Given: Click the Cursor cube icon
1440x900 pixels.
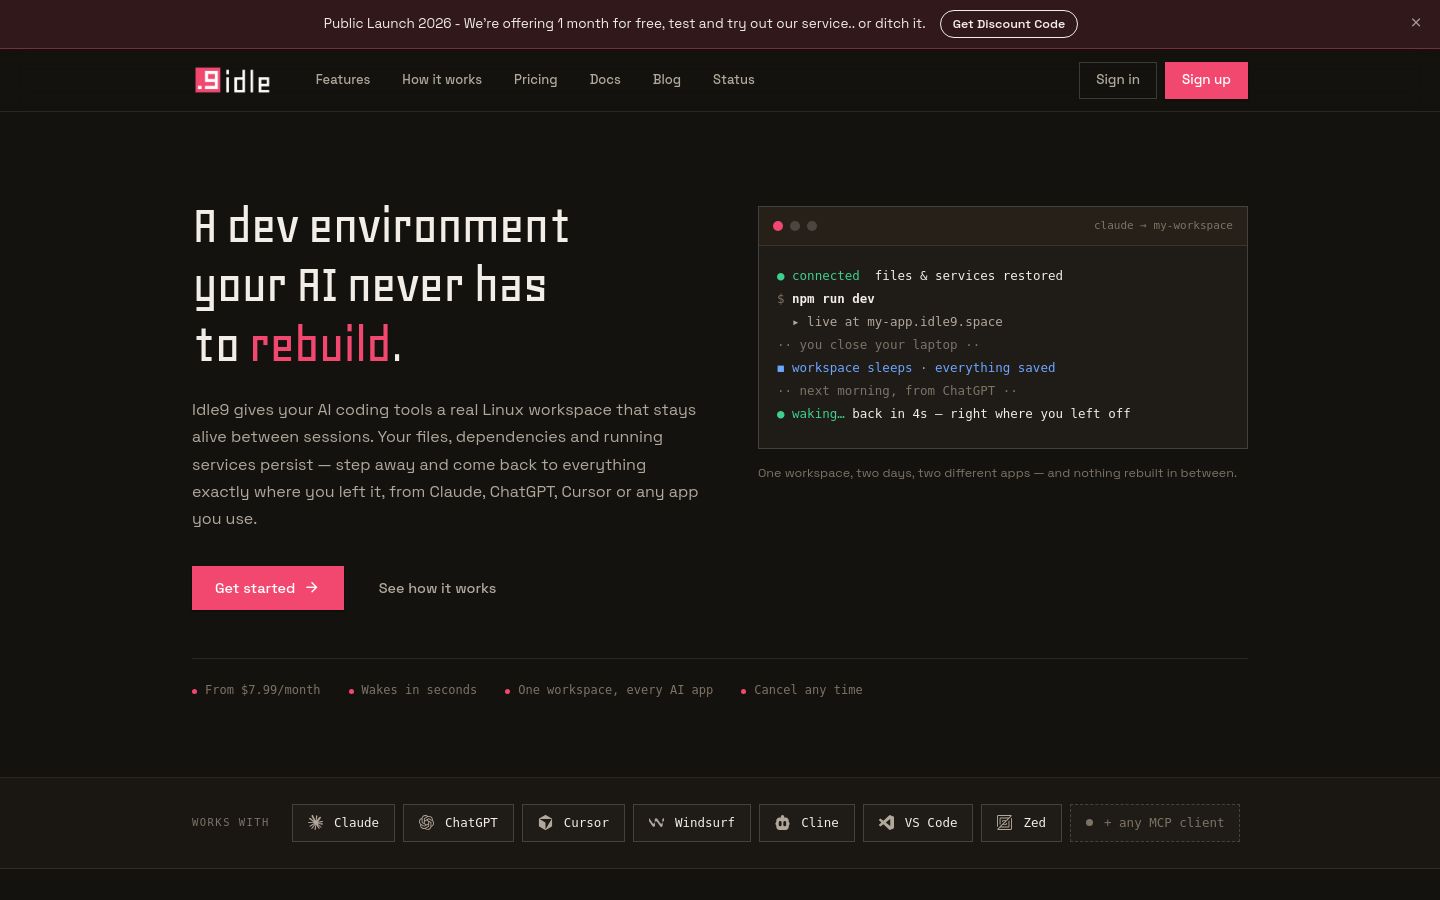Looking at the screenshot, I should [x=546, y=823].
